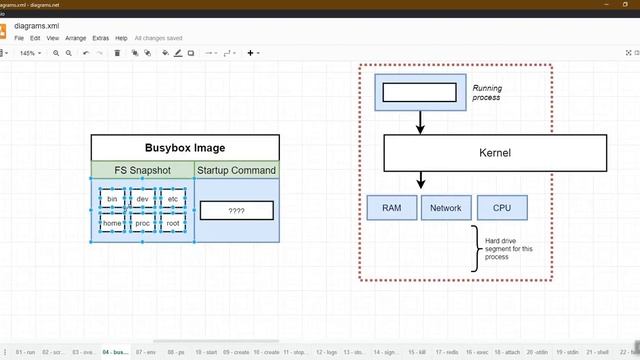Select the dev folder box

(x=142, y=199)
